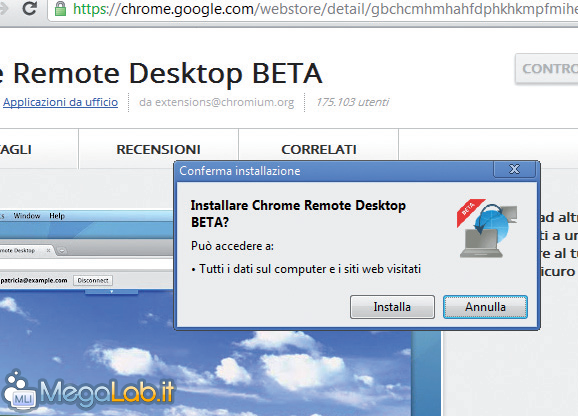This screenshot has height=416, width=578.
Task: Open the Applicazioni da ufficio link
Action: coord(60,102)
